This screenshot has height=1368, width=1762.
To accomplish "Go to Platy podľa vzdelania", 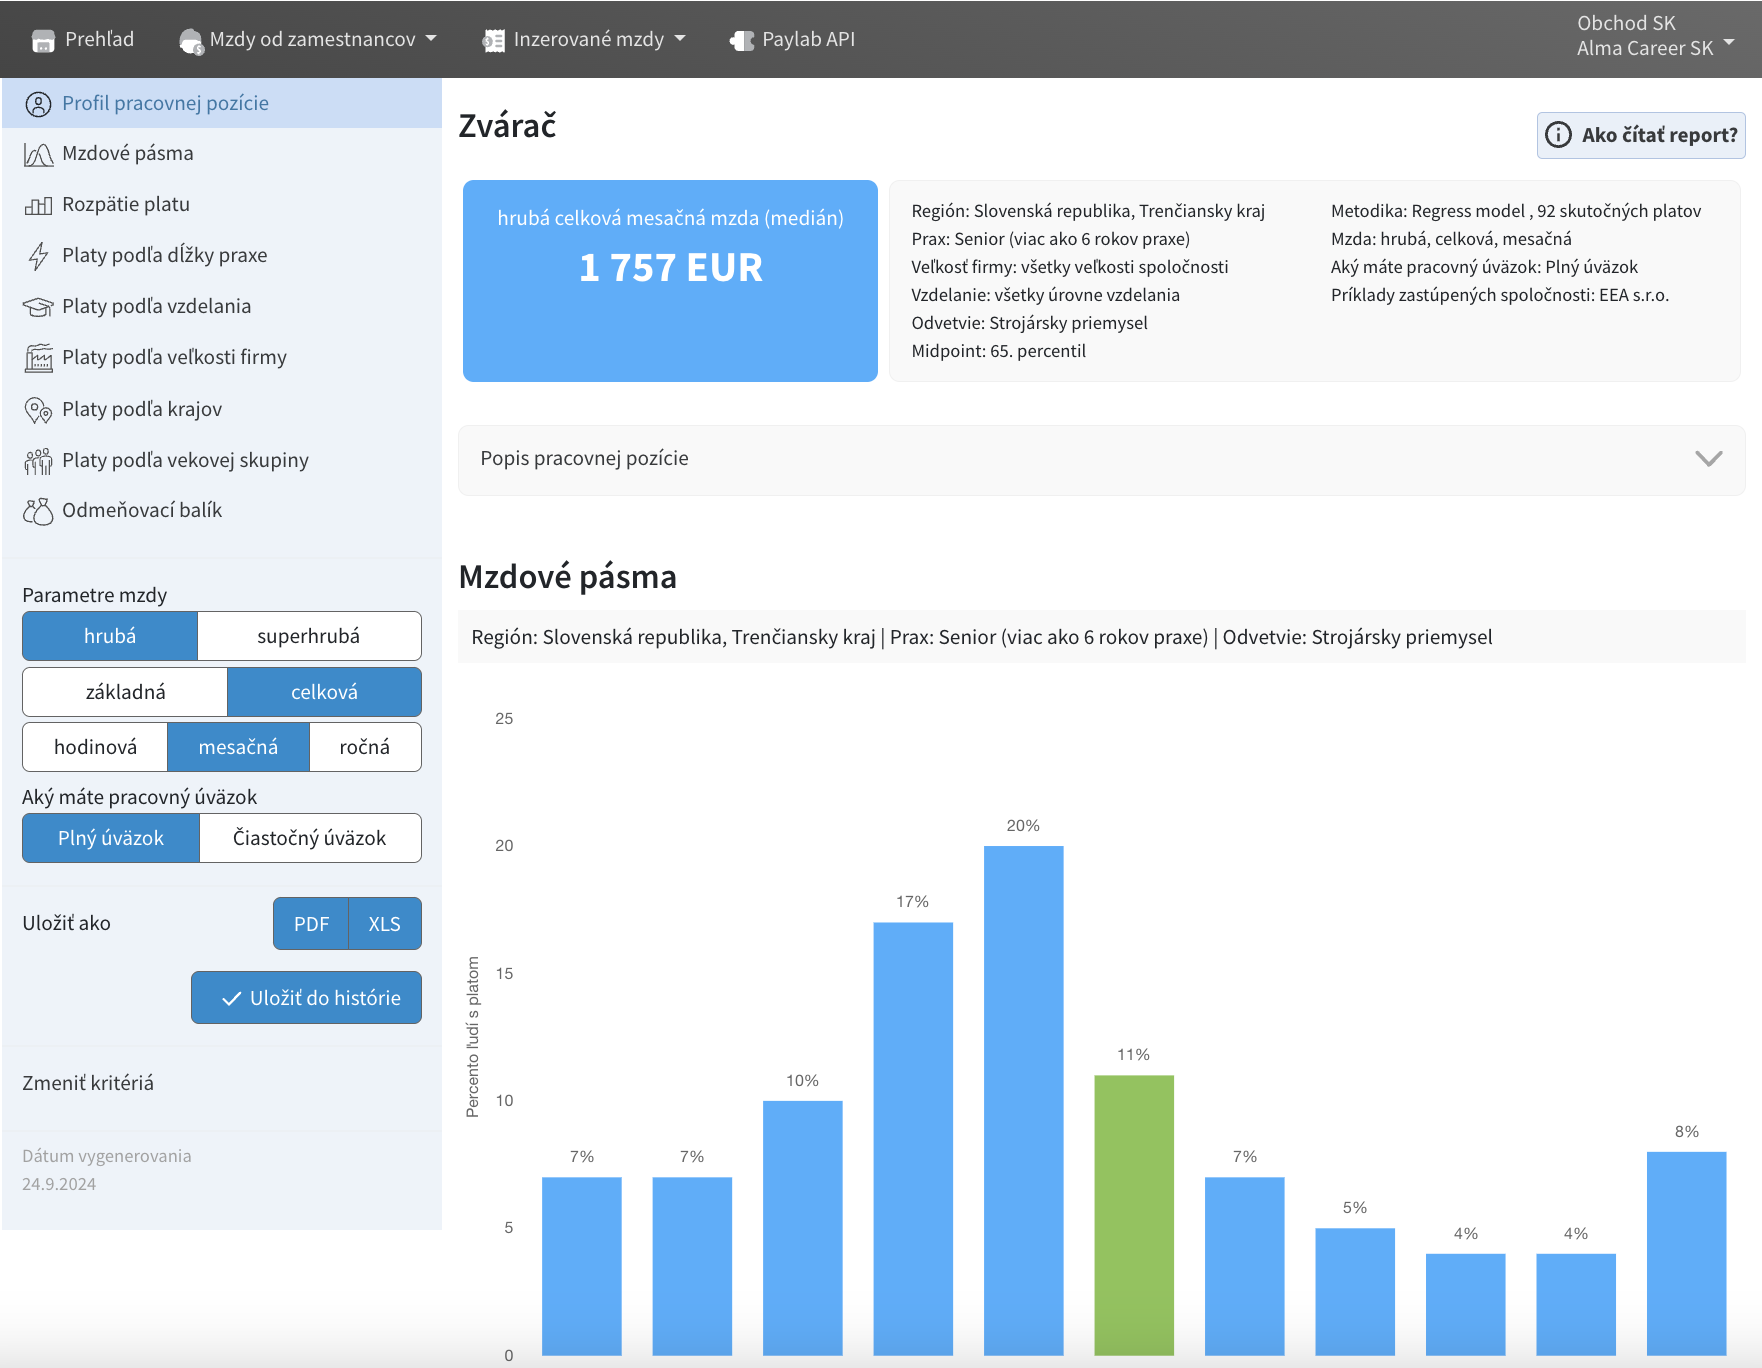I will point(222,307).
